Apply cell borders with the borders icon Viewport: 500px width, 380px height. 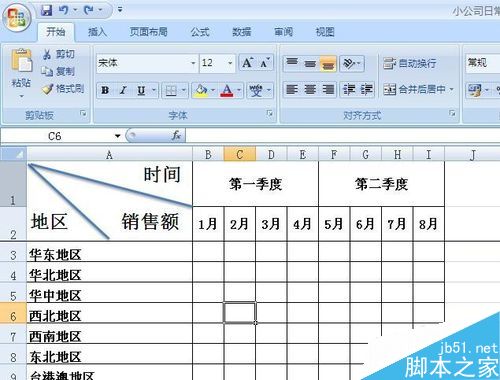(171, 90)
